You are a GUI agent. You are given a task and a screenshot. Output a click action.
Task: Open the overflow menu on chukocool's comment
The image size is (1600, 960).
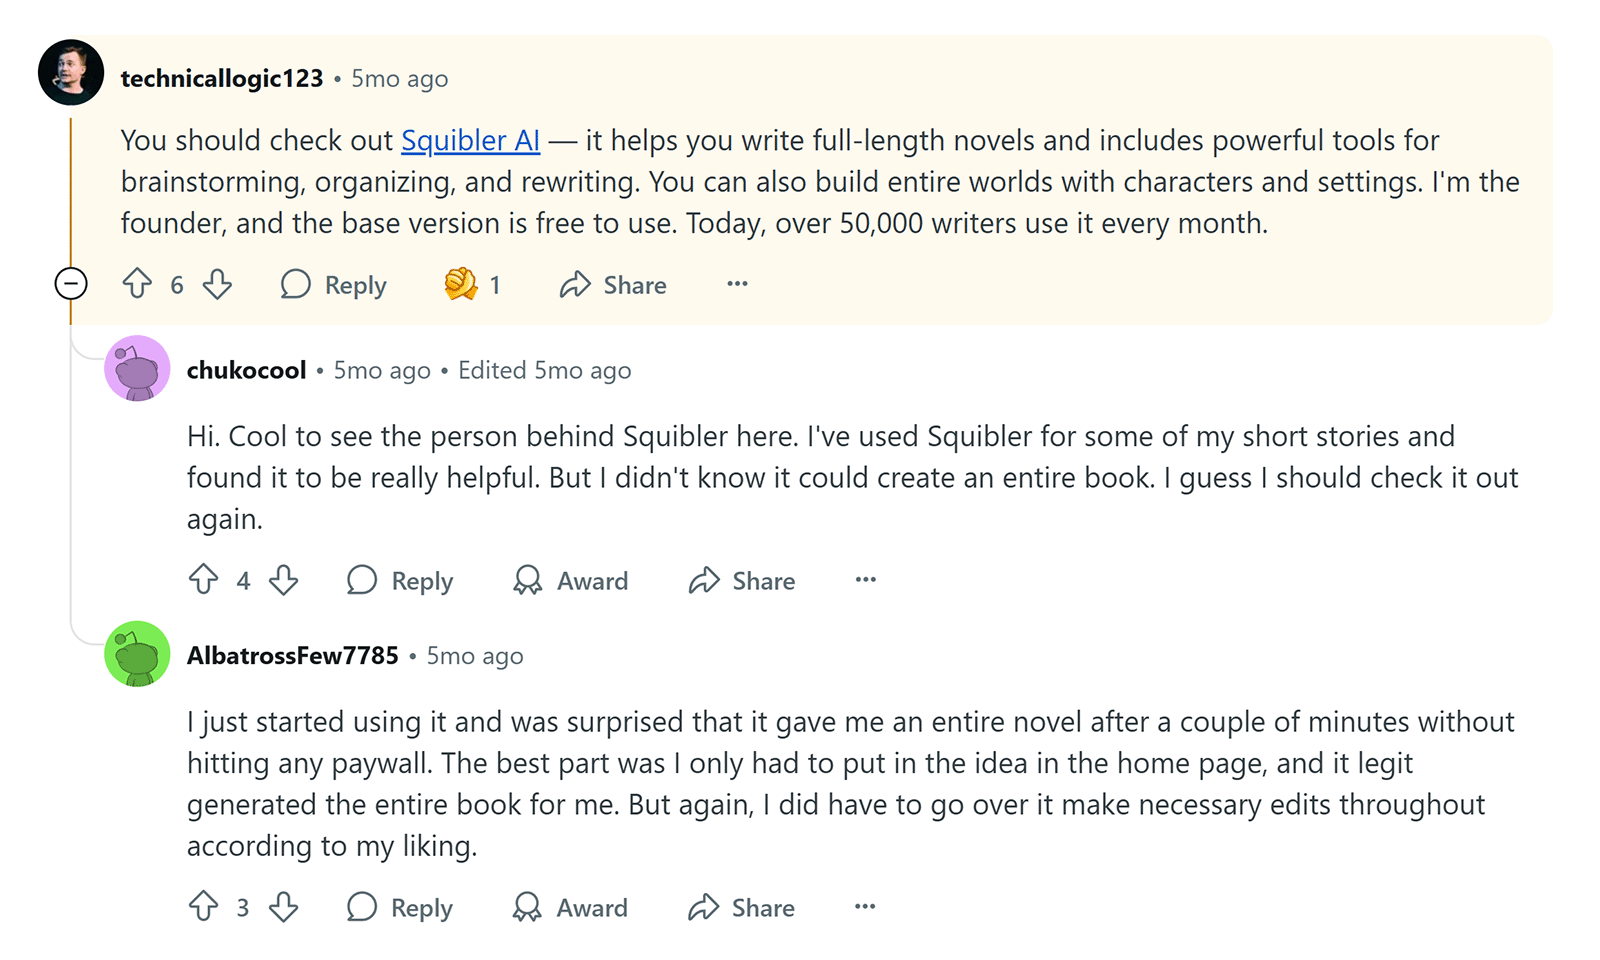[x=864, y=580]
